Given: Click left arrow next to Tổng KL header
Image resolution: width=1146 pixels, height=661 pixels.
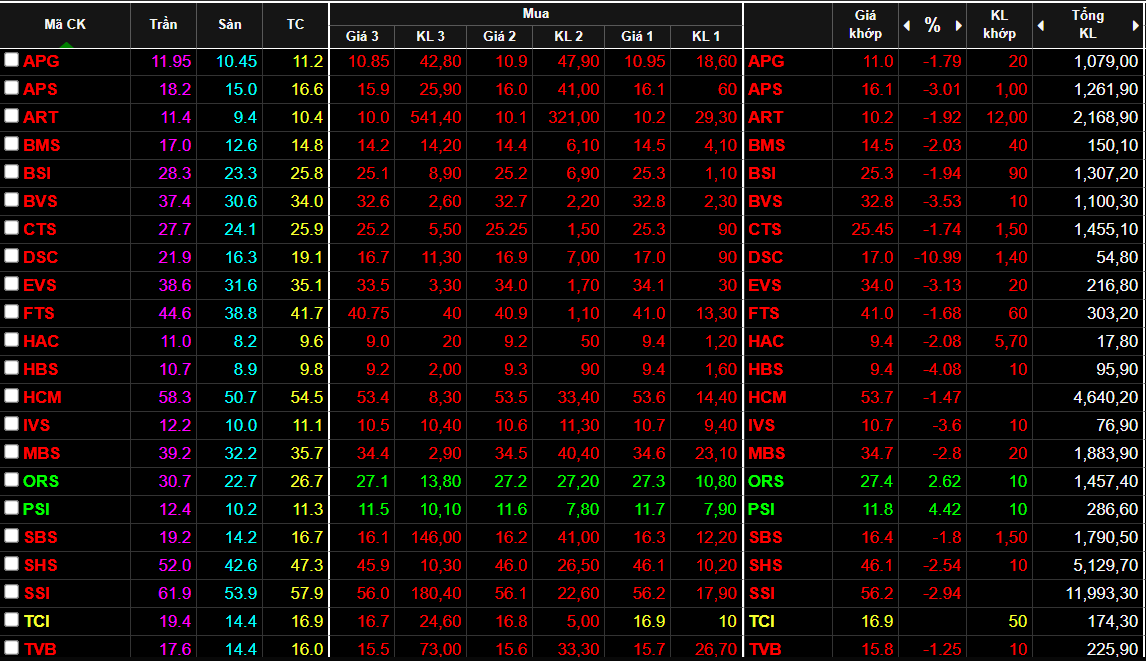Looking at the screenshot, I should [x=1040, y=25].
